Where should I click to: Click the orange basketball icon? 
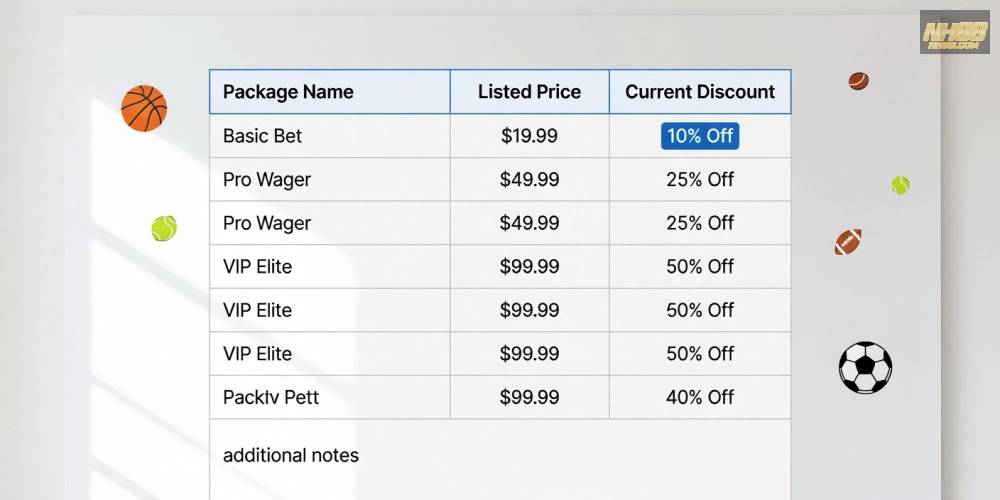[144, 108]
